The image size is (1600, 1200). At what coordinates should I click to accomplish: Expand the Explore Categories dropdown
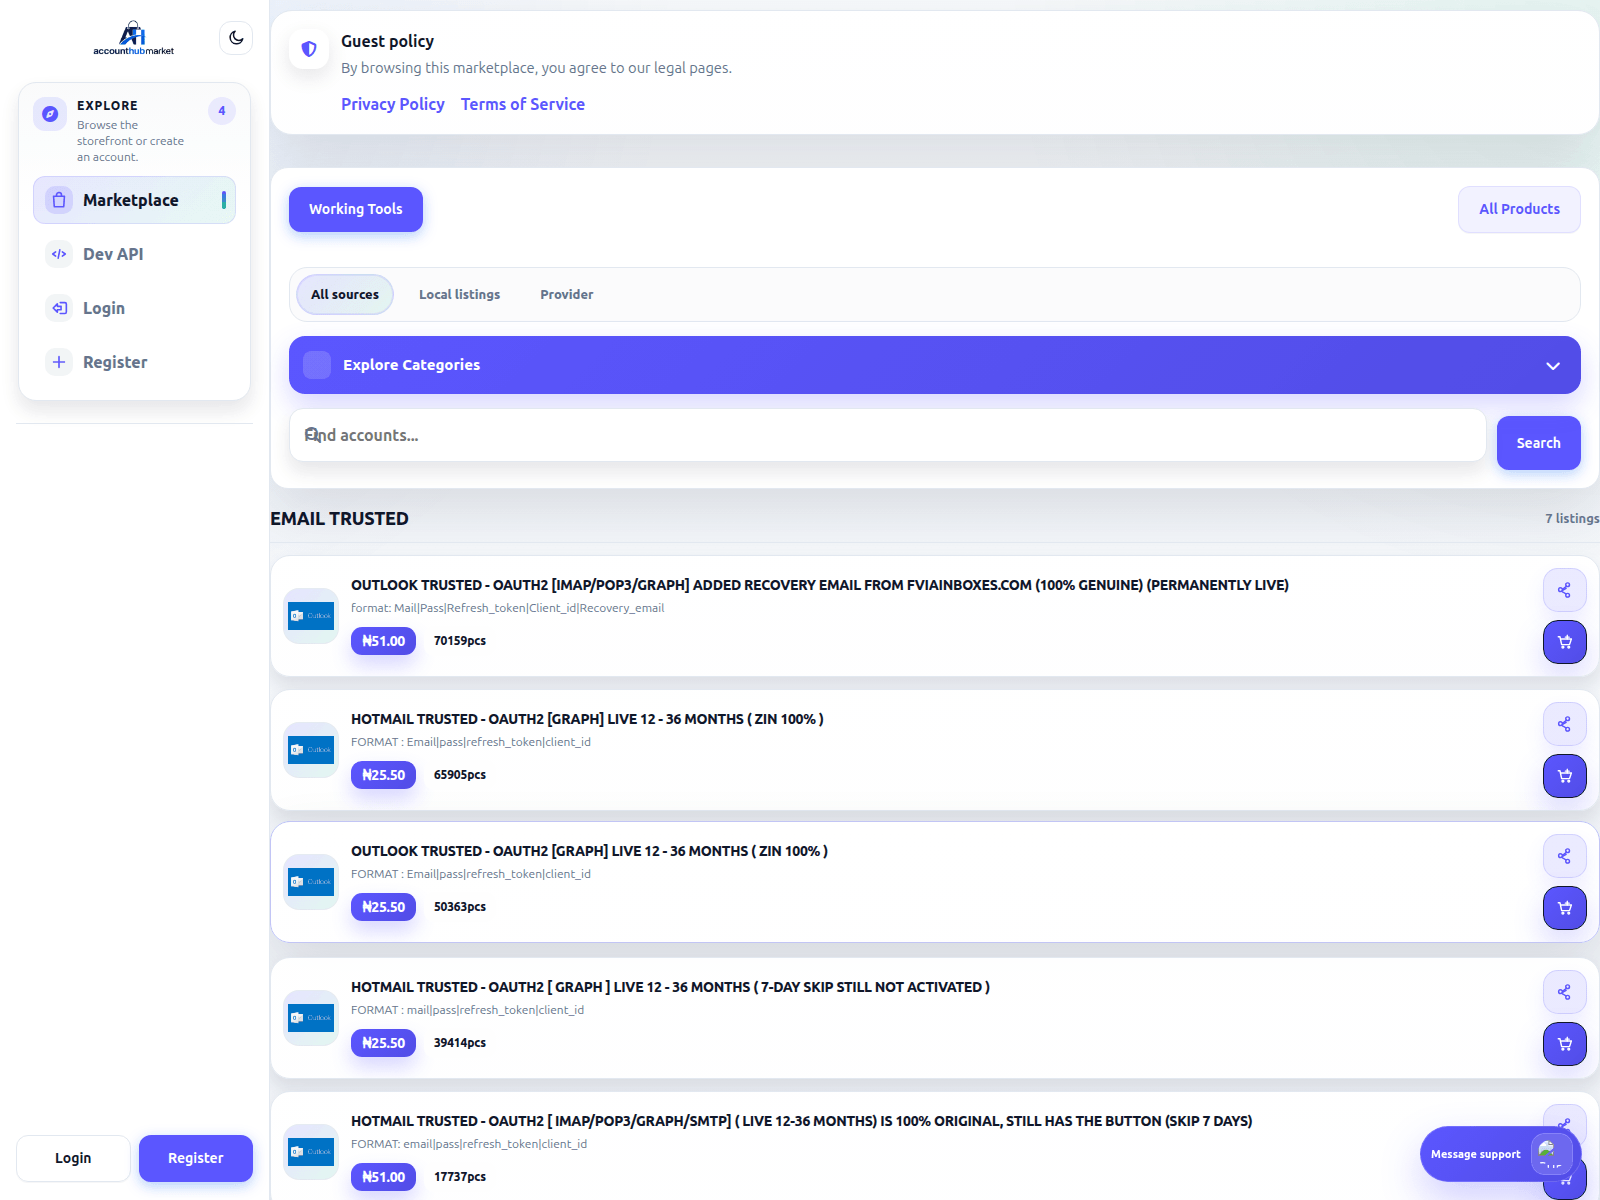[x=935, y=365]
